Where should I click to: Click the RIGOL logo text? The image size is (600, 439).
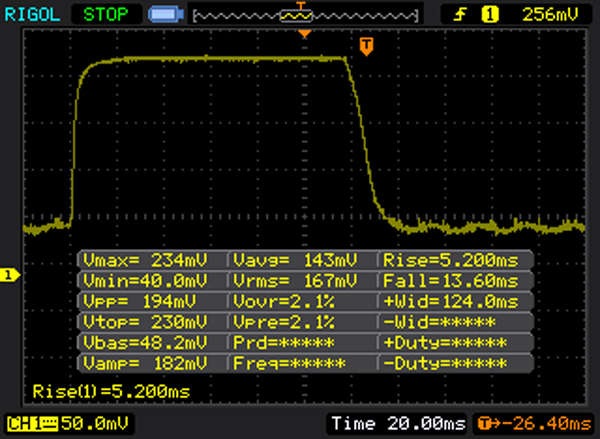coord(32,15)
